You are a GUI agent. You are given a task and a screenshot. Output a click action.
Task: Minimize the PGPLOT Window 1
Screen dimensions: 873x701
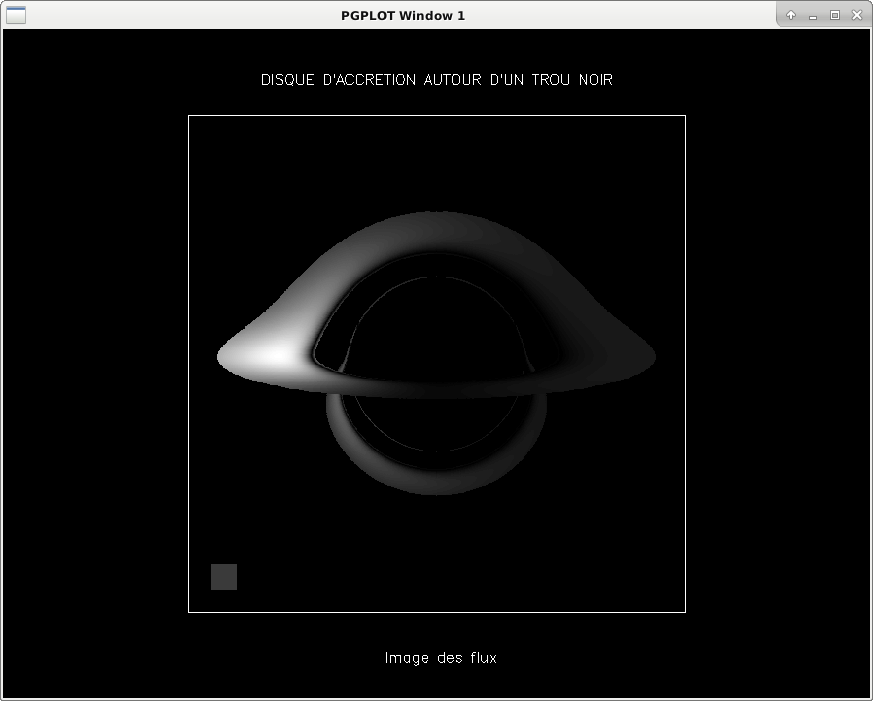[813, 16]
